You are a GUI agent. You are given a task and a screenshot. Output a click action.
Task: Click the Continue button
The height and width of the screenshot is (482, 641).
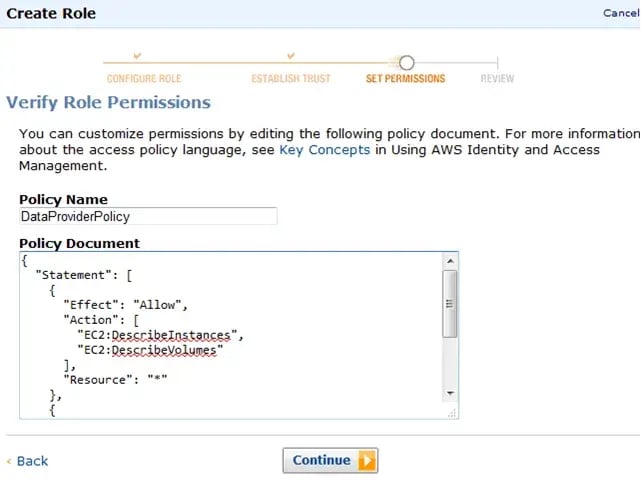point(330,460)
